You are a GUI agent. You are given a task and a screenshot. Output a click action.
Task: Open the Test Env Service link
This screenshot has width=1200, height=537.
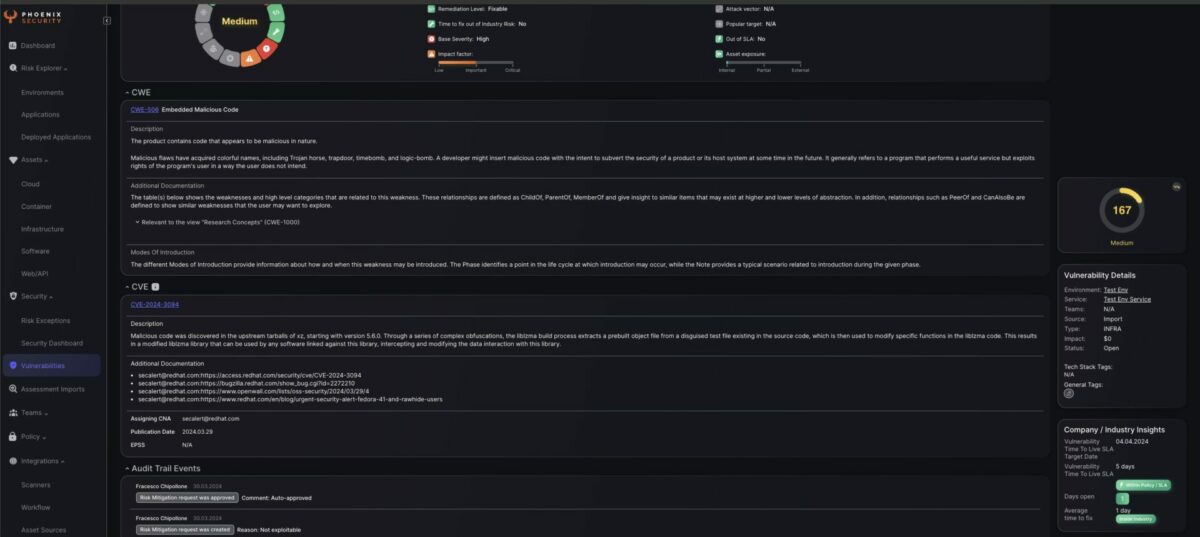(x=1127, y=299)
